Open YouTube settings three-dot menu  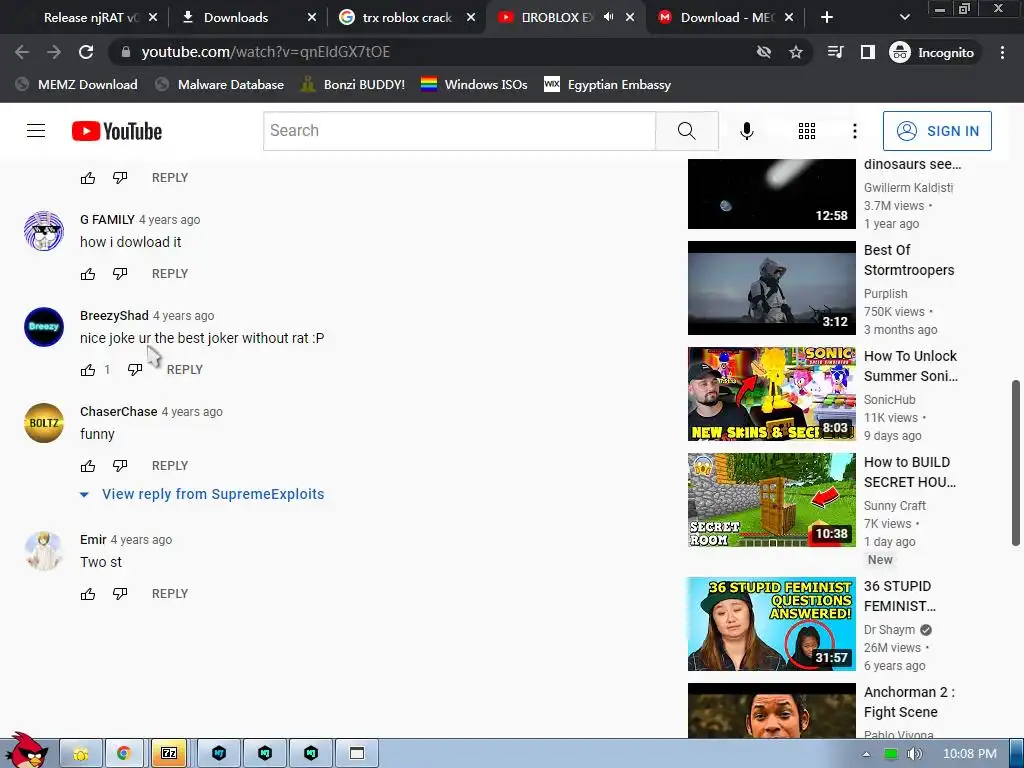854,131
